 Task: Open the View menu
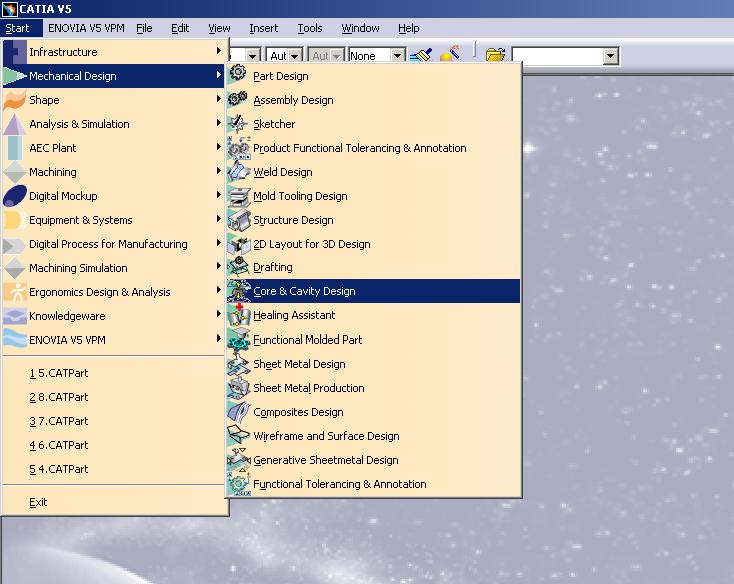[x=219, y=28]
